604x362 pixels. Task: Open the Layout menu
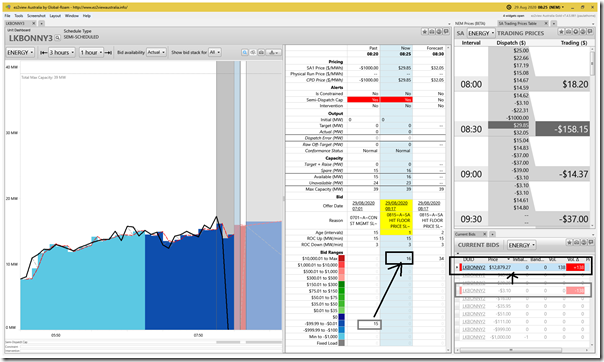55,16
